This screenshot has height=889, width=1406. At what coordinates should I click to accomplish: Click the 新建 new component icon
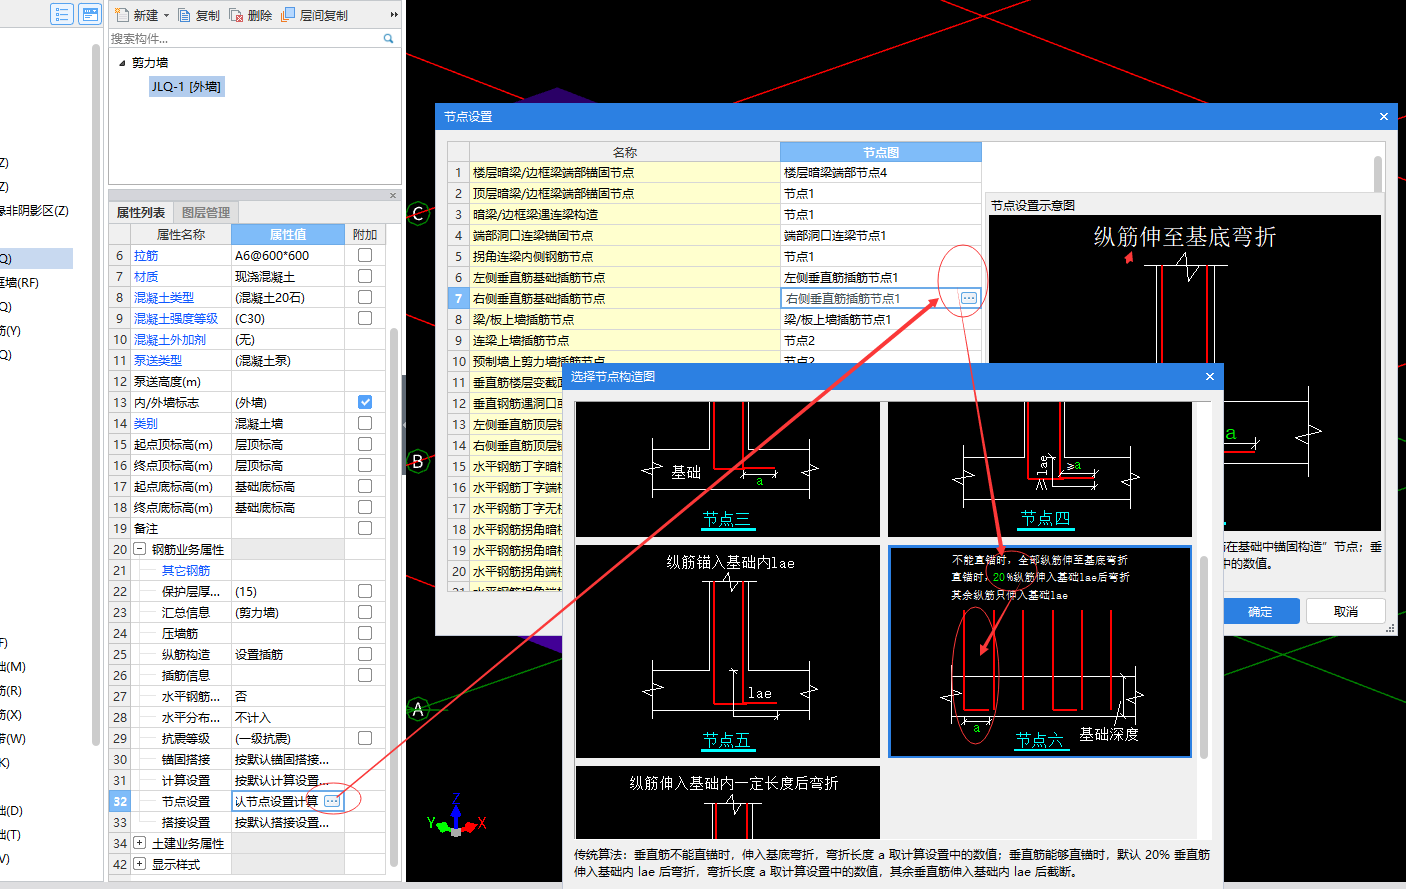coord(122,15)
